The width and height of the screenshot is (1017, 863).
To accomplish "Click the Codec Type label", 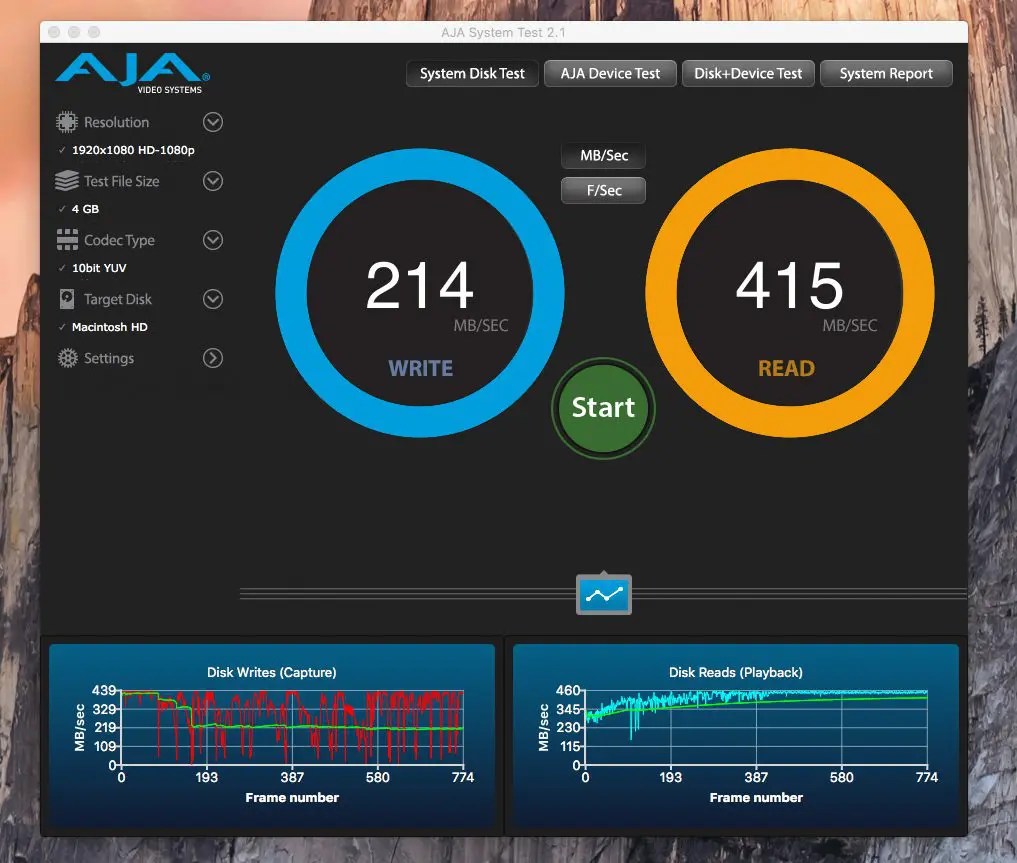I will coord(119,240).
